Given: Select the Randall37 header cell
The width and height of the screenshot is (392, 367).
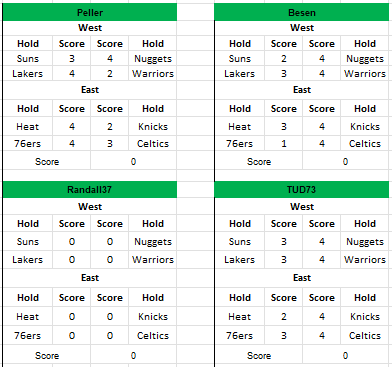Looking at the screenshot, I should [x=90, y=190].
